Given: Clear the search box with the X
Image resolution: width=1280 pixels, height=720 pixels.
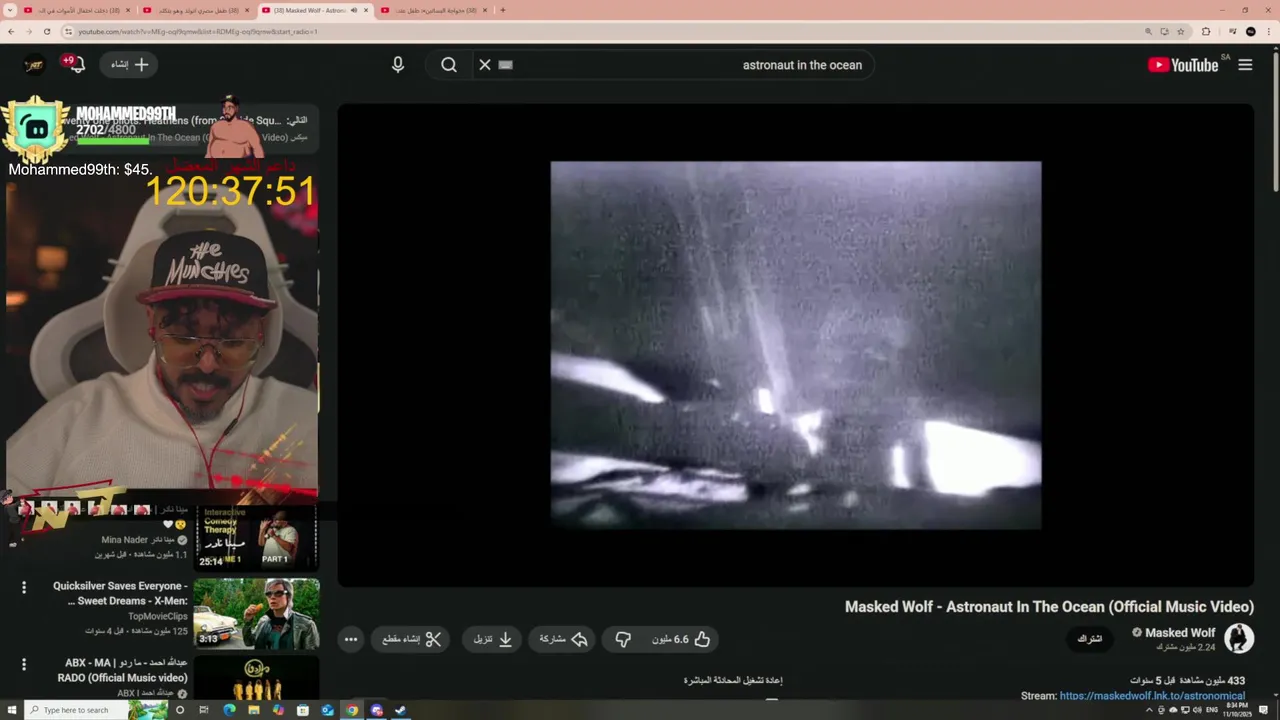Looking at the screenshot, I should coord(485,65).
